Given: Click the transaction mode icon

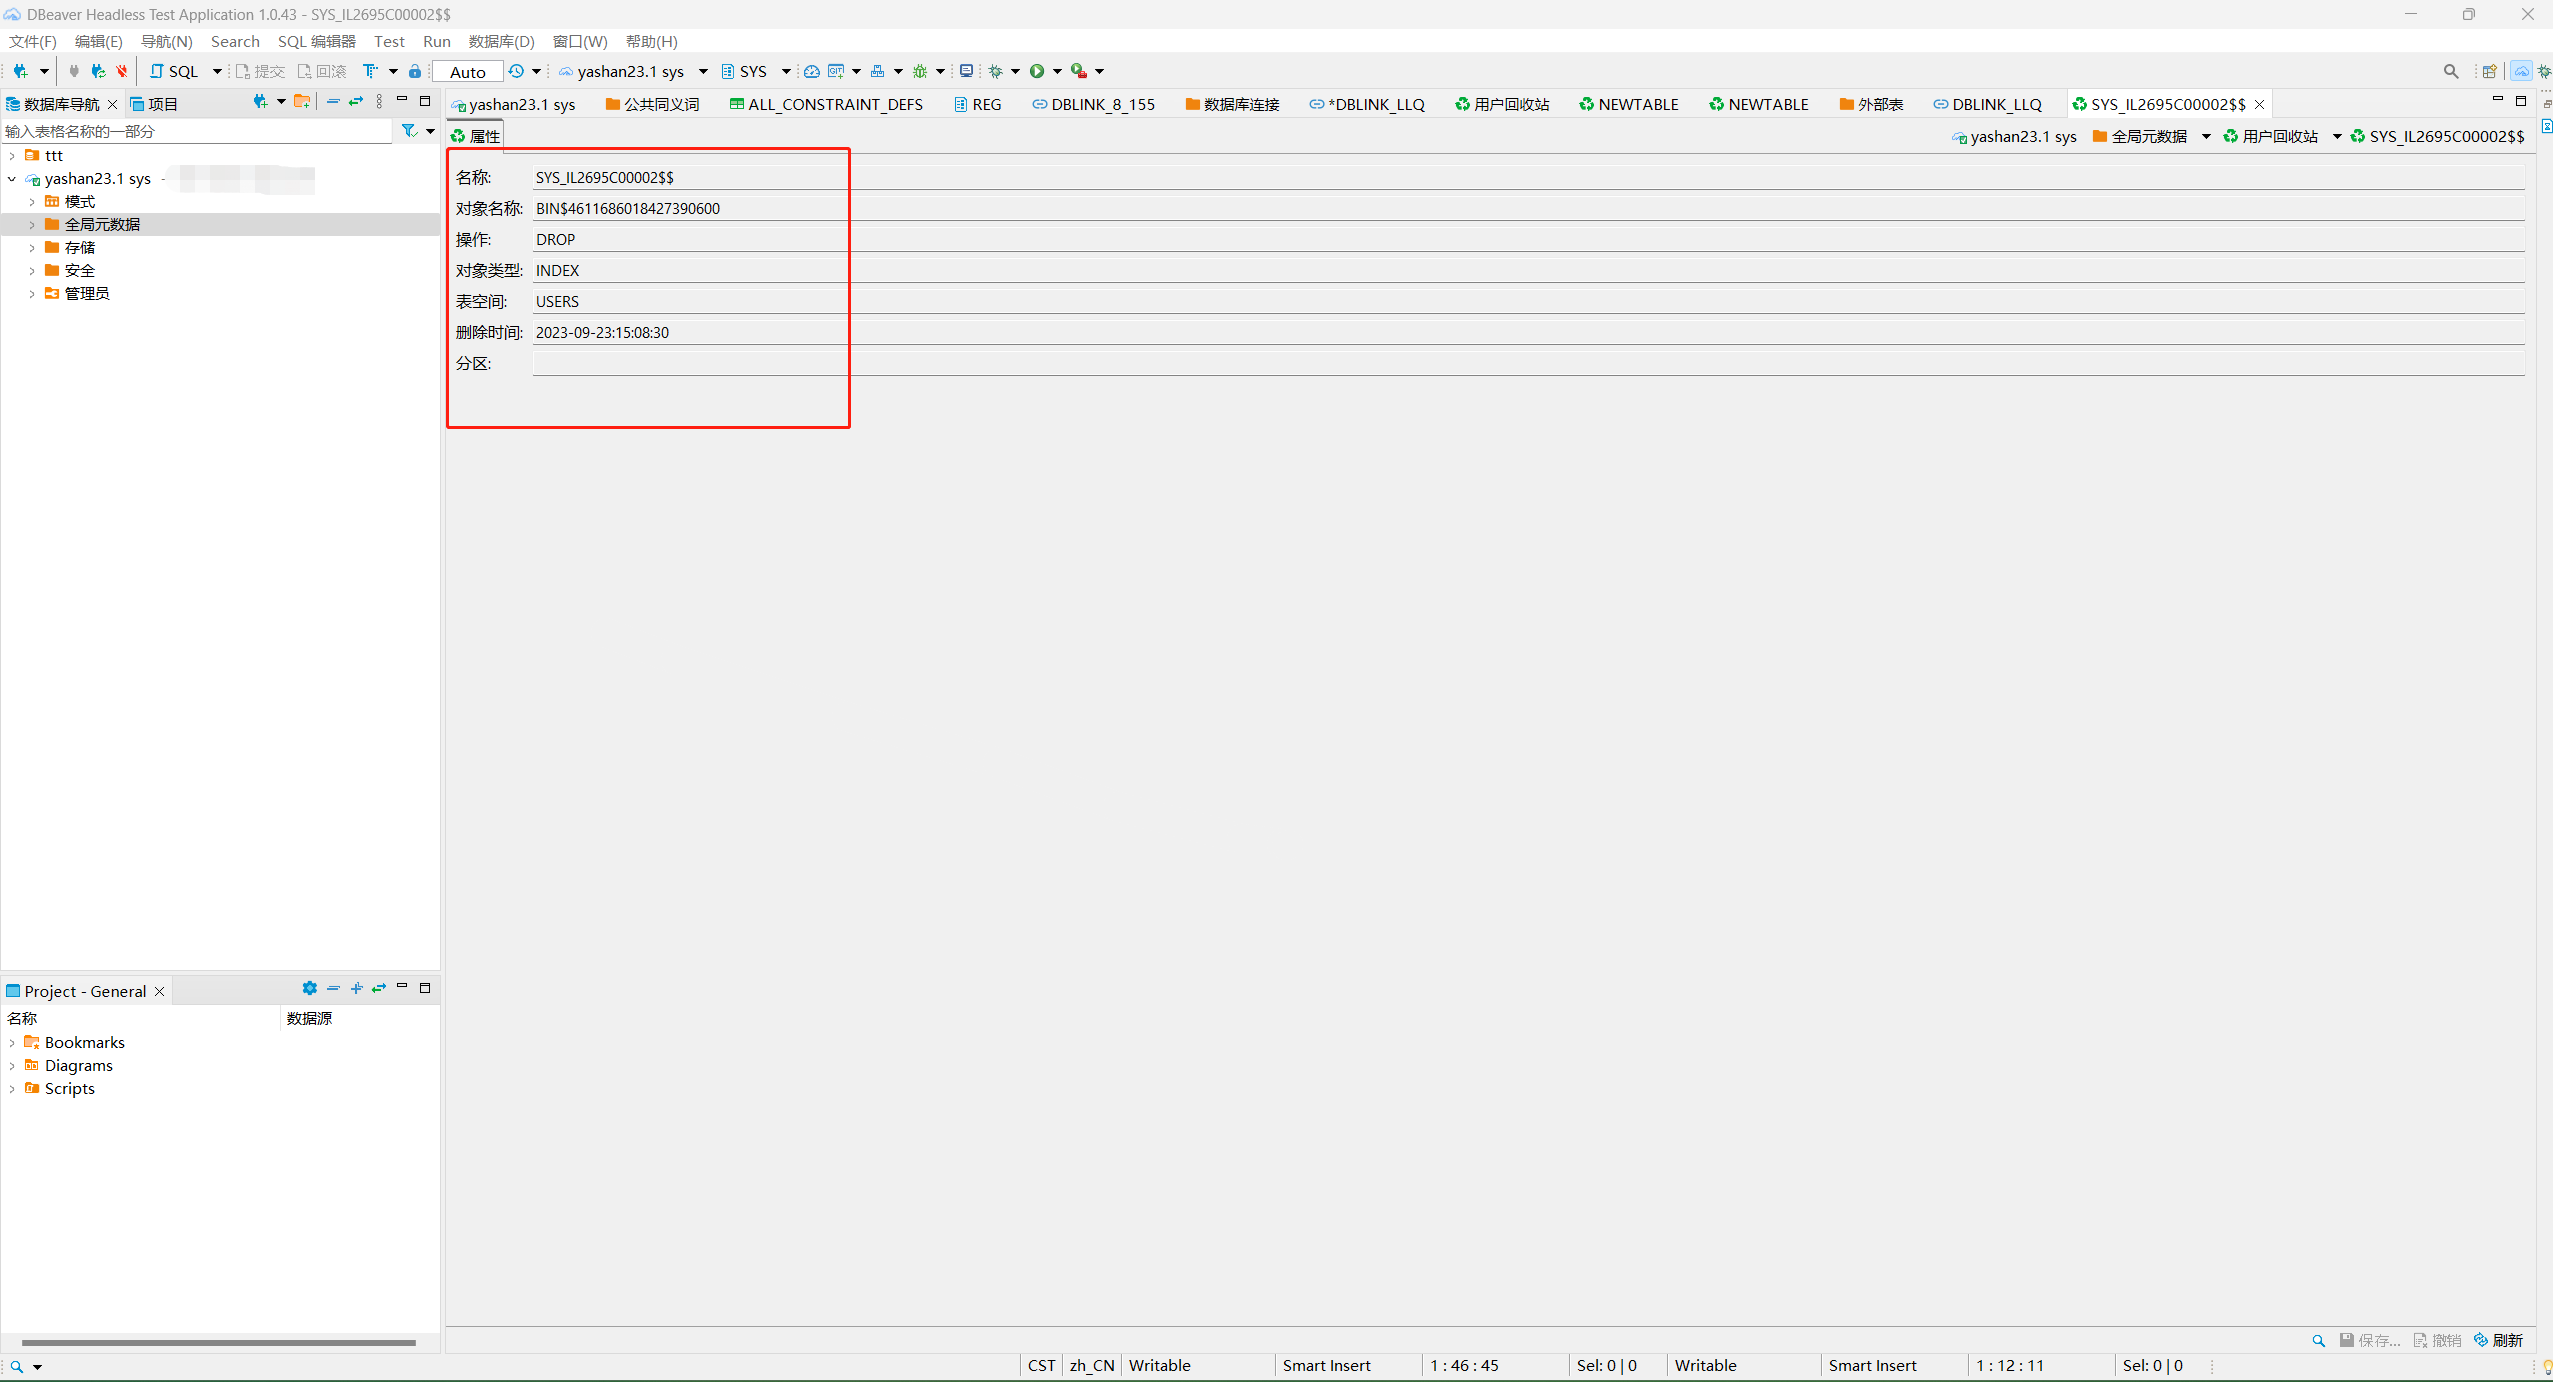Looking at the screenshot, I should click(370, 71).
